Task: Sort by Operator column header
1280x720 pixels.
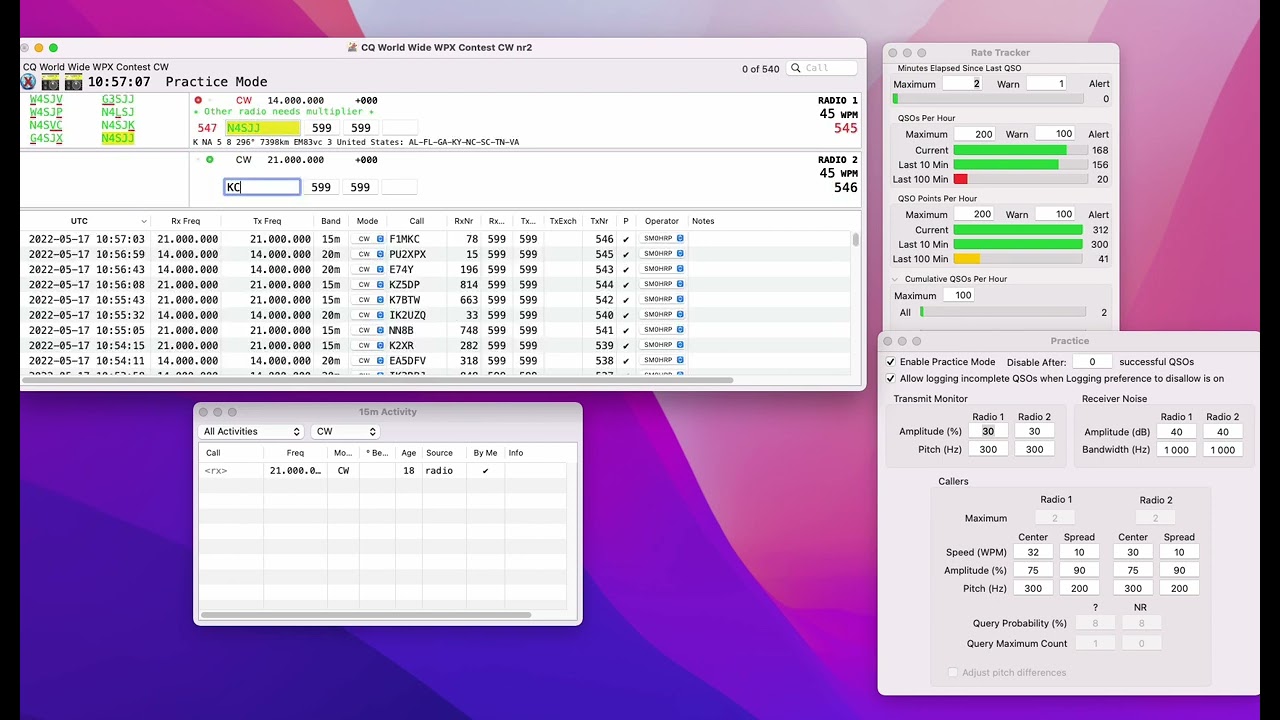Action: tap(661, 221)
